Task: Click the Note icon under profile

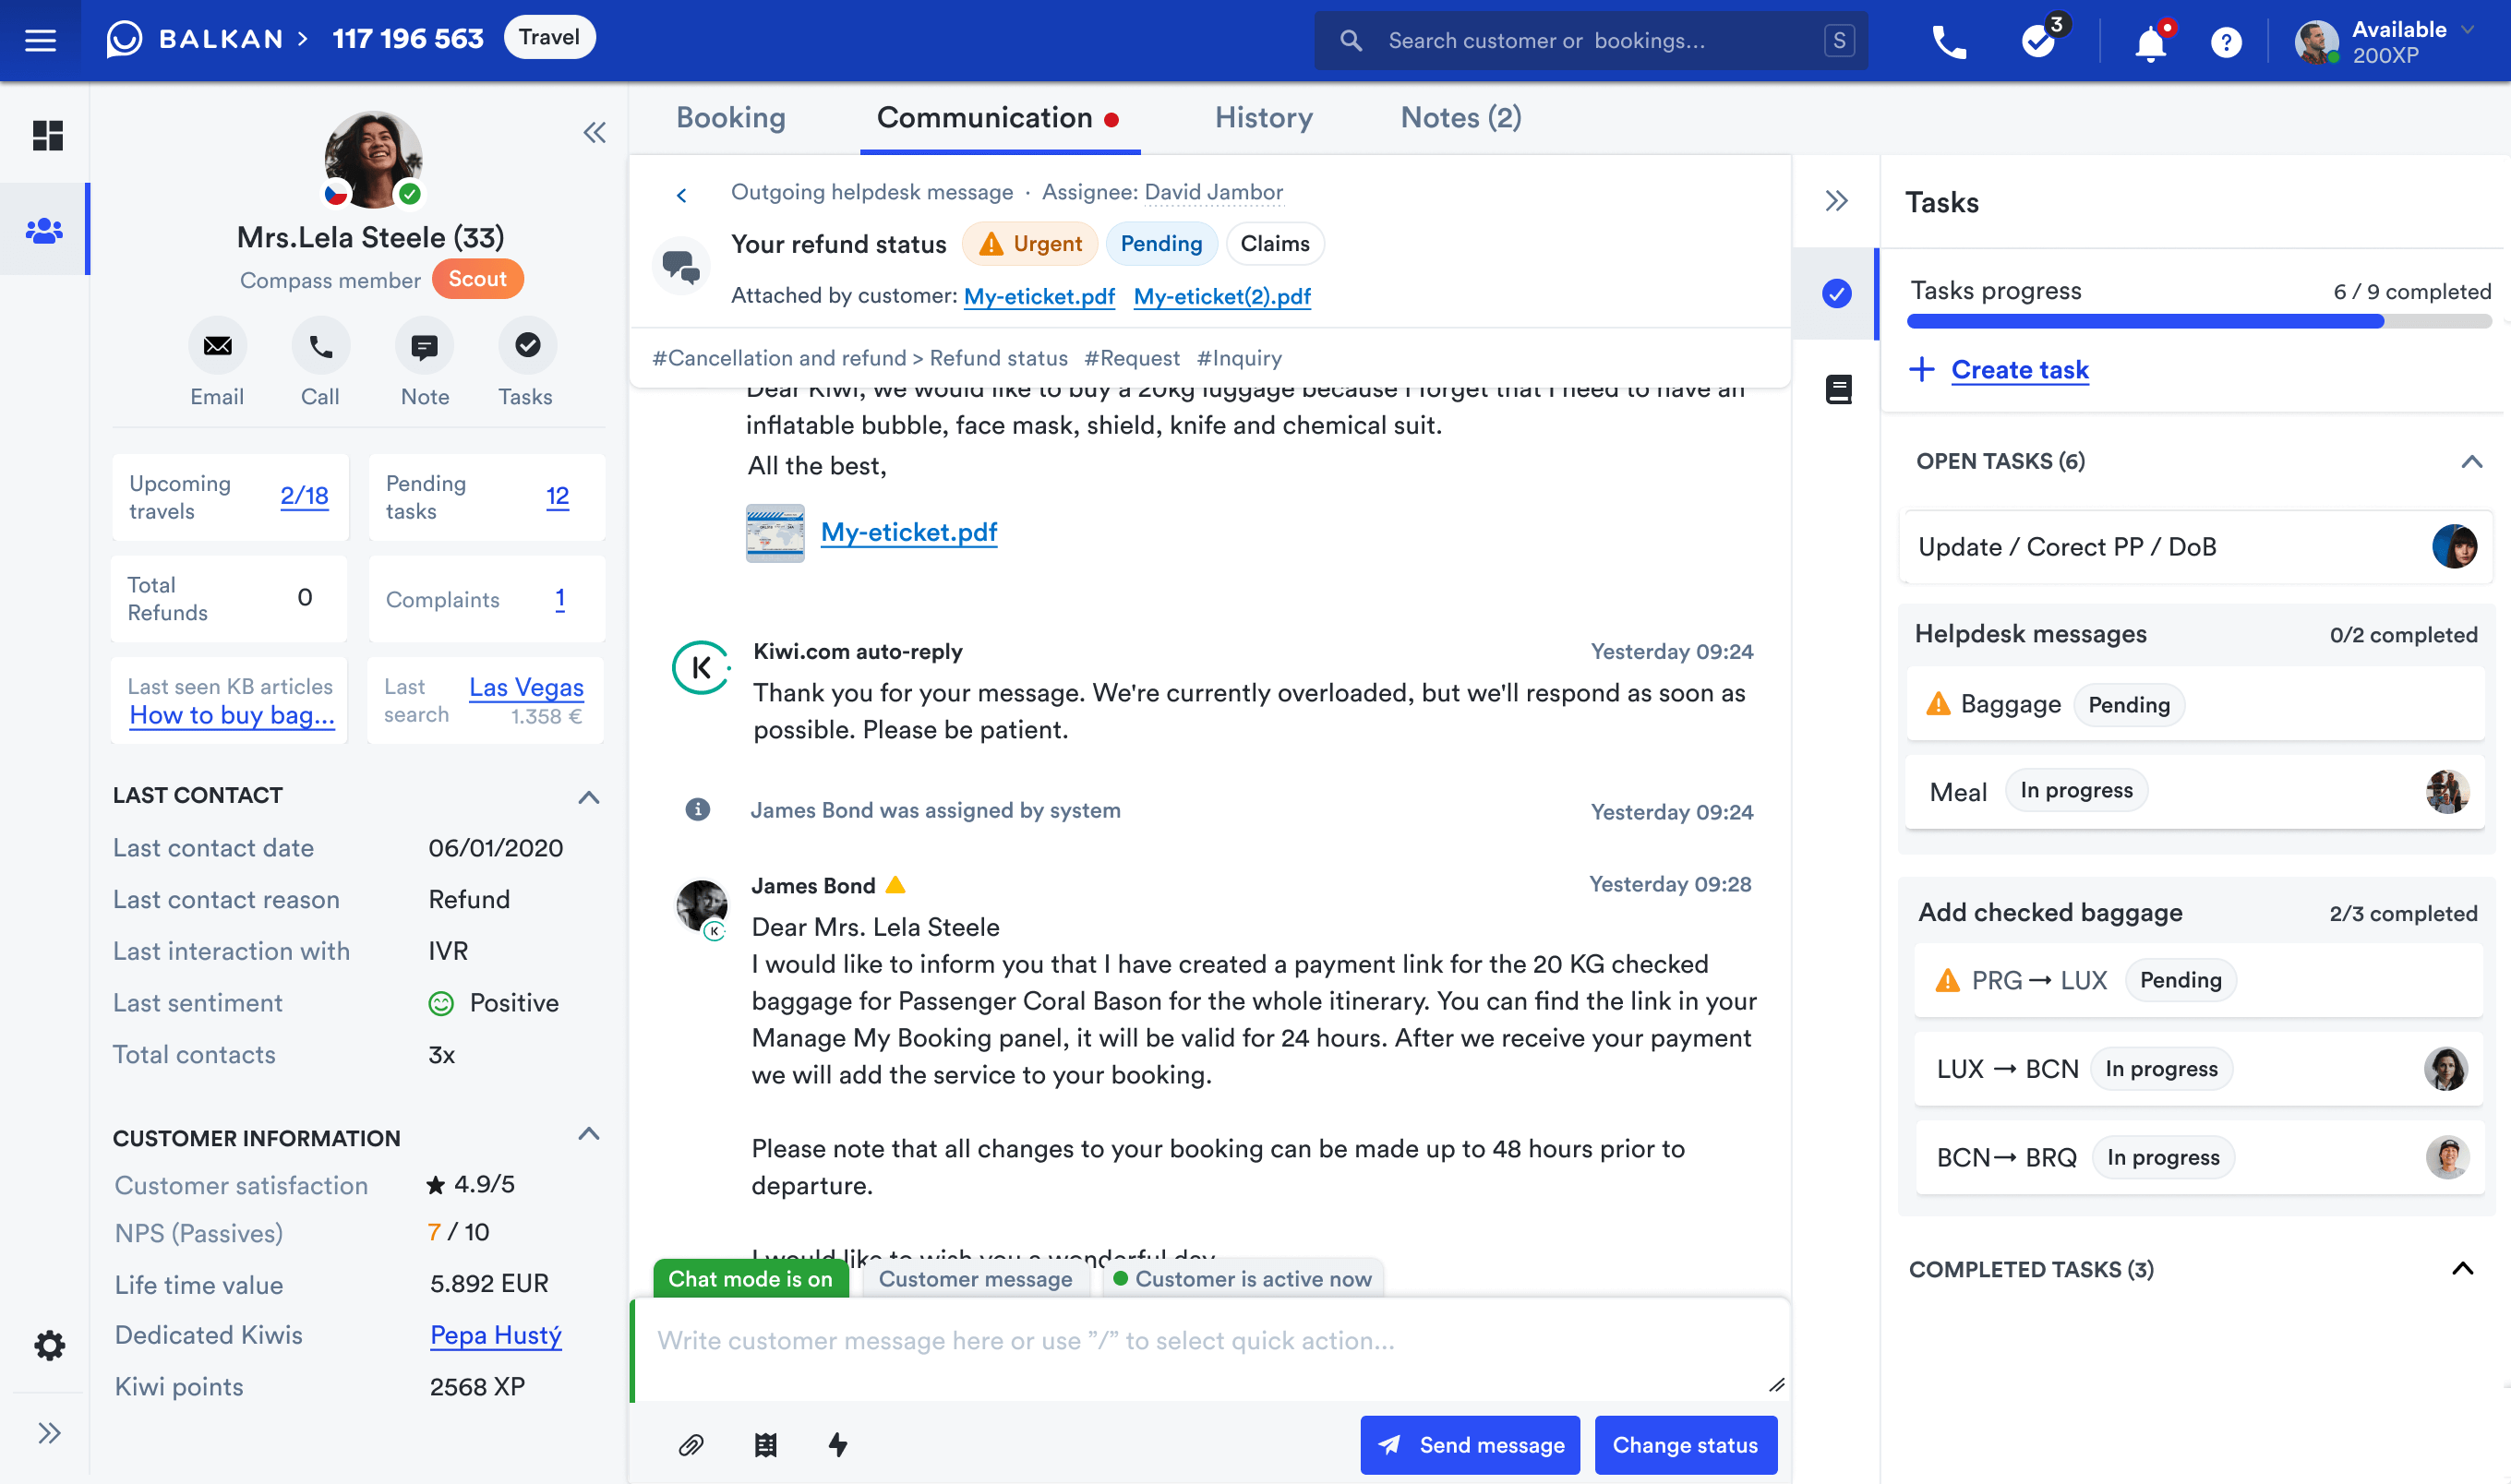Action: (x=424, y=346)
